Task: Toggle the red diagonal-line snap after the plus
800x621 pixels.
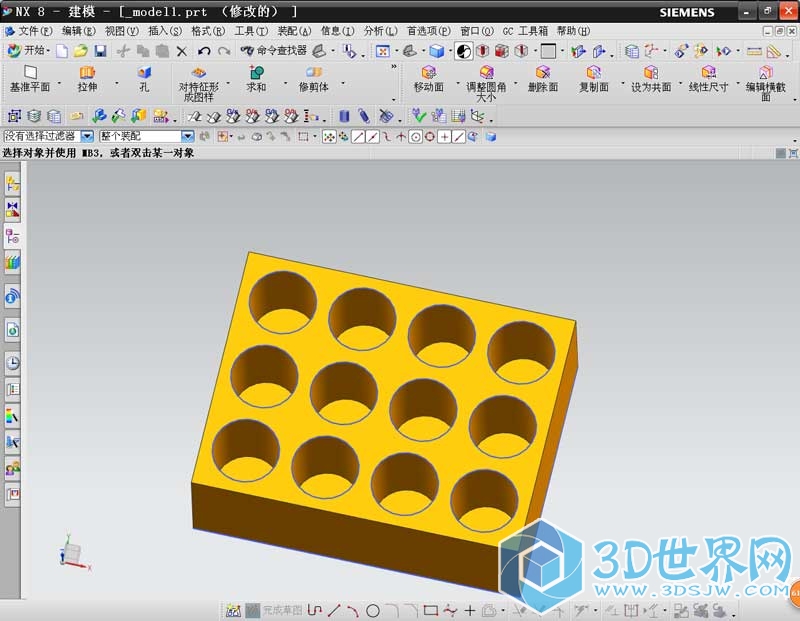Action: [x=459, y=137]
